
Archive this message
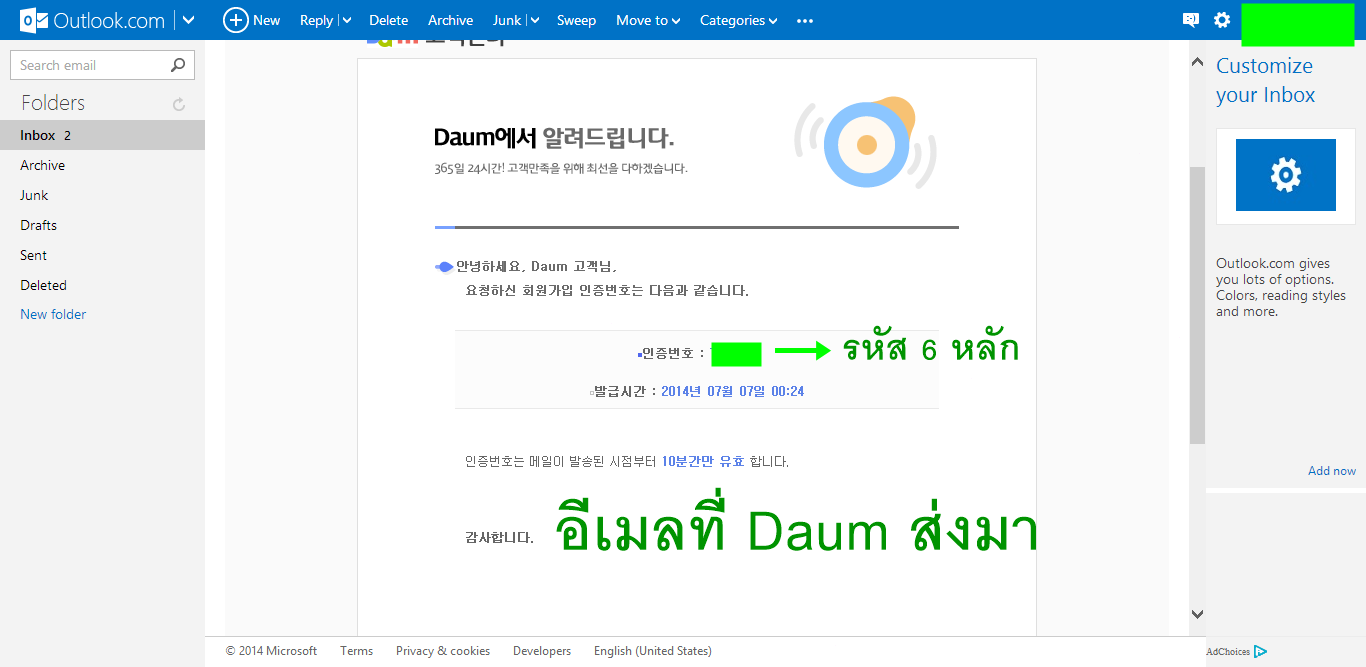click(x=450, y=20)
